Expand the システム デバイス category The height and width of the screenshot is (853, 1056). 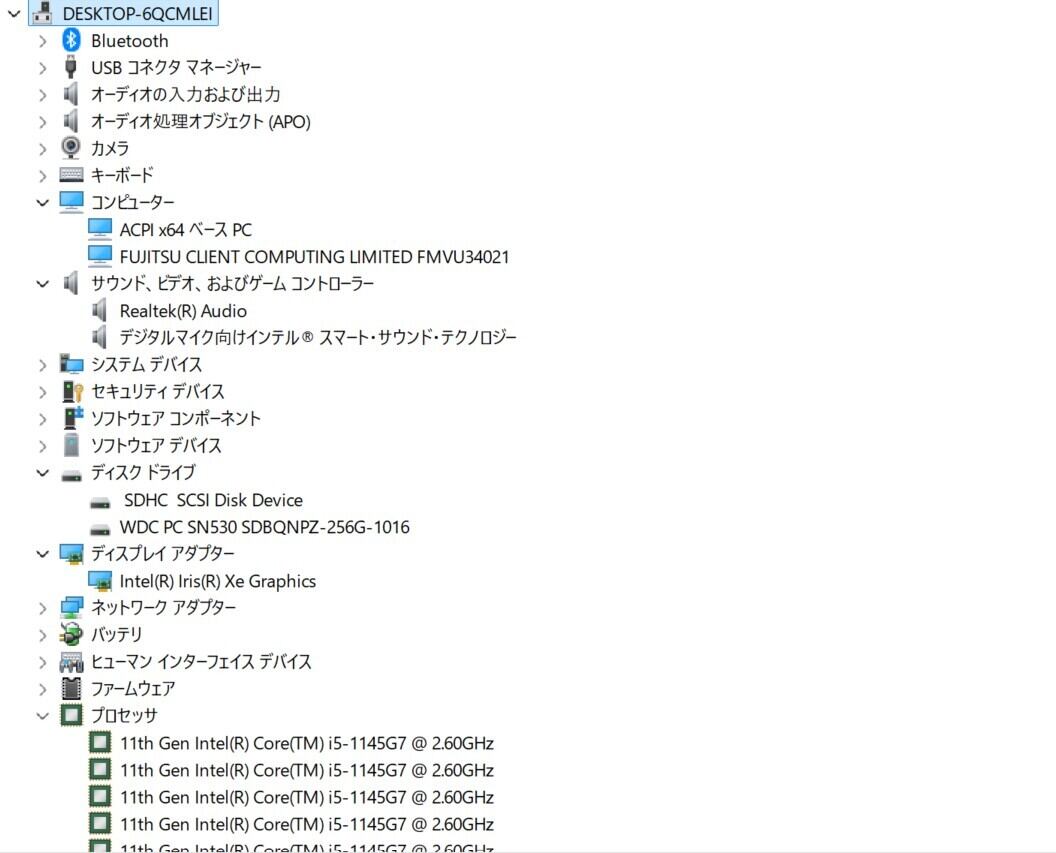click(x=43, y=365)
